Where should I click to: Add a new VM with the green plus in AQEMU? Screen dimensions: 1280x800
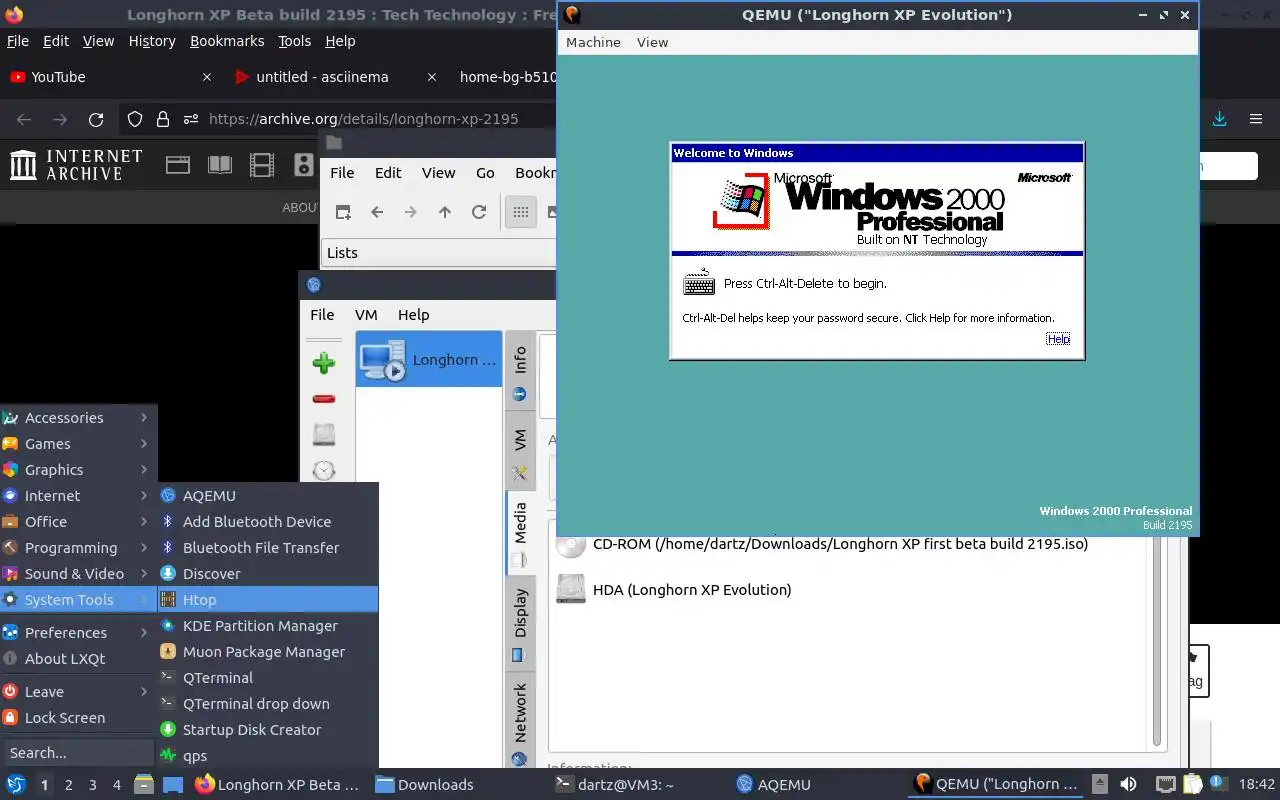(x=323, y=363)
